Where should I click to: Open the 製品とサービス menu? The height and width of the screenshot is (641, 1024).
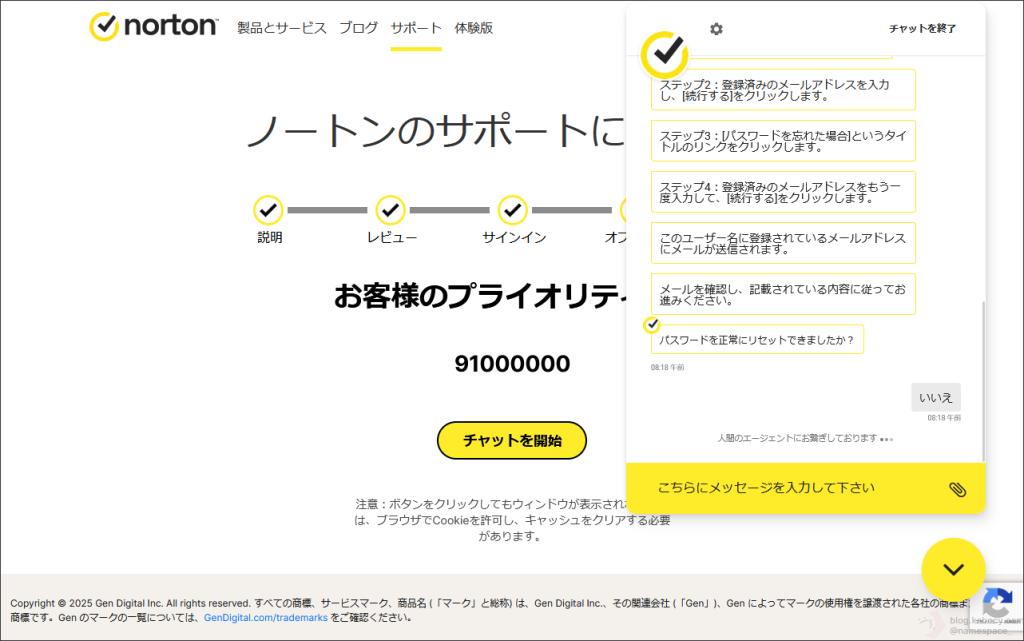click(282, 28)
